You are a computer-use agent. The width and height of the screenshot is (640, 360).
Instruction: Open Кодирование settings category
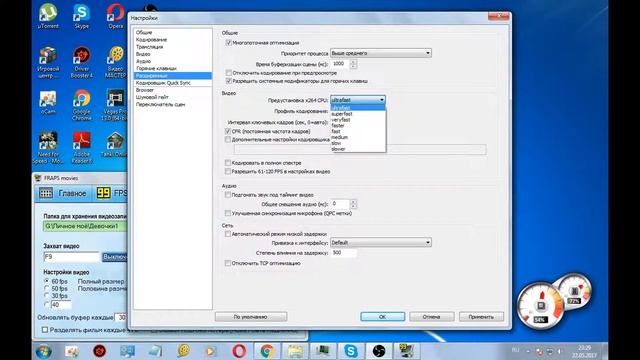pyautogui.click(x=173, y=40)
